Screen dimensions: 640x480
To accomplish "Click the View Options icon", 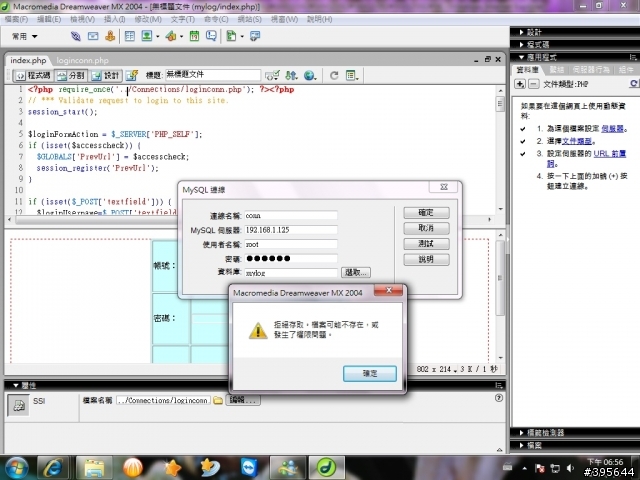I will tap(352, 75).
